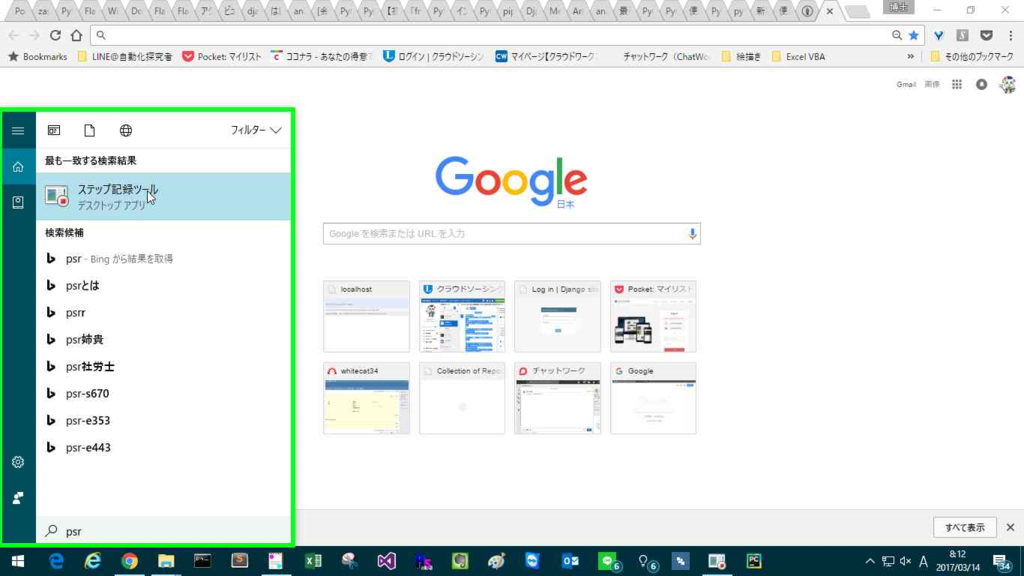Filter results by web globe icon
This screenshot has height=576, width=1024.
click(x=126, y=131)
